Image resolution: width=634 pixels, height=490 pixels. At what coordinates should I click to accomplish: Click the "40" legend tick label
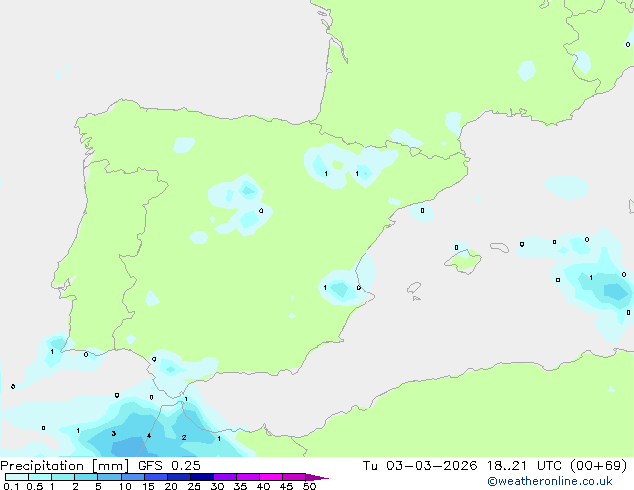263,486
